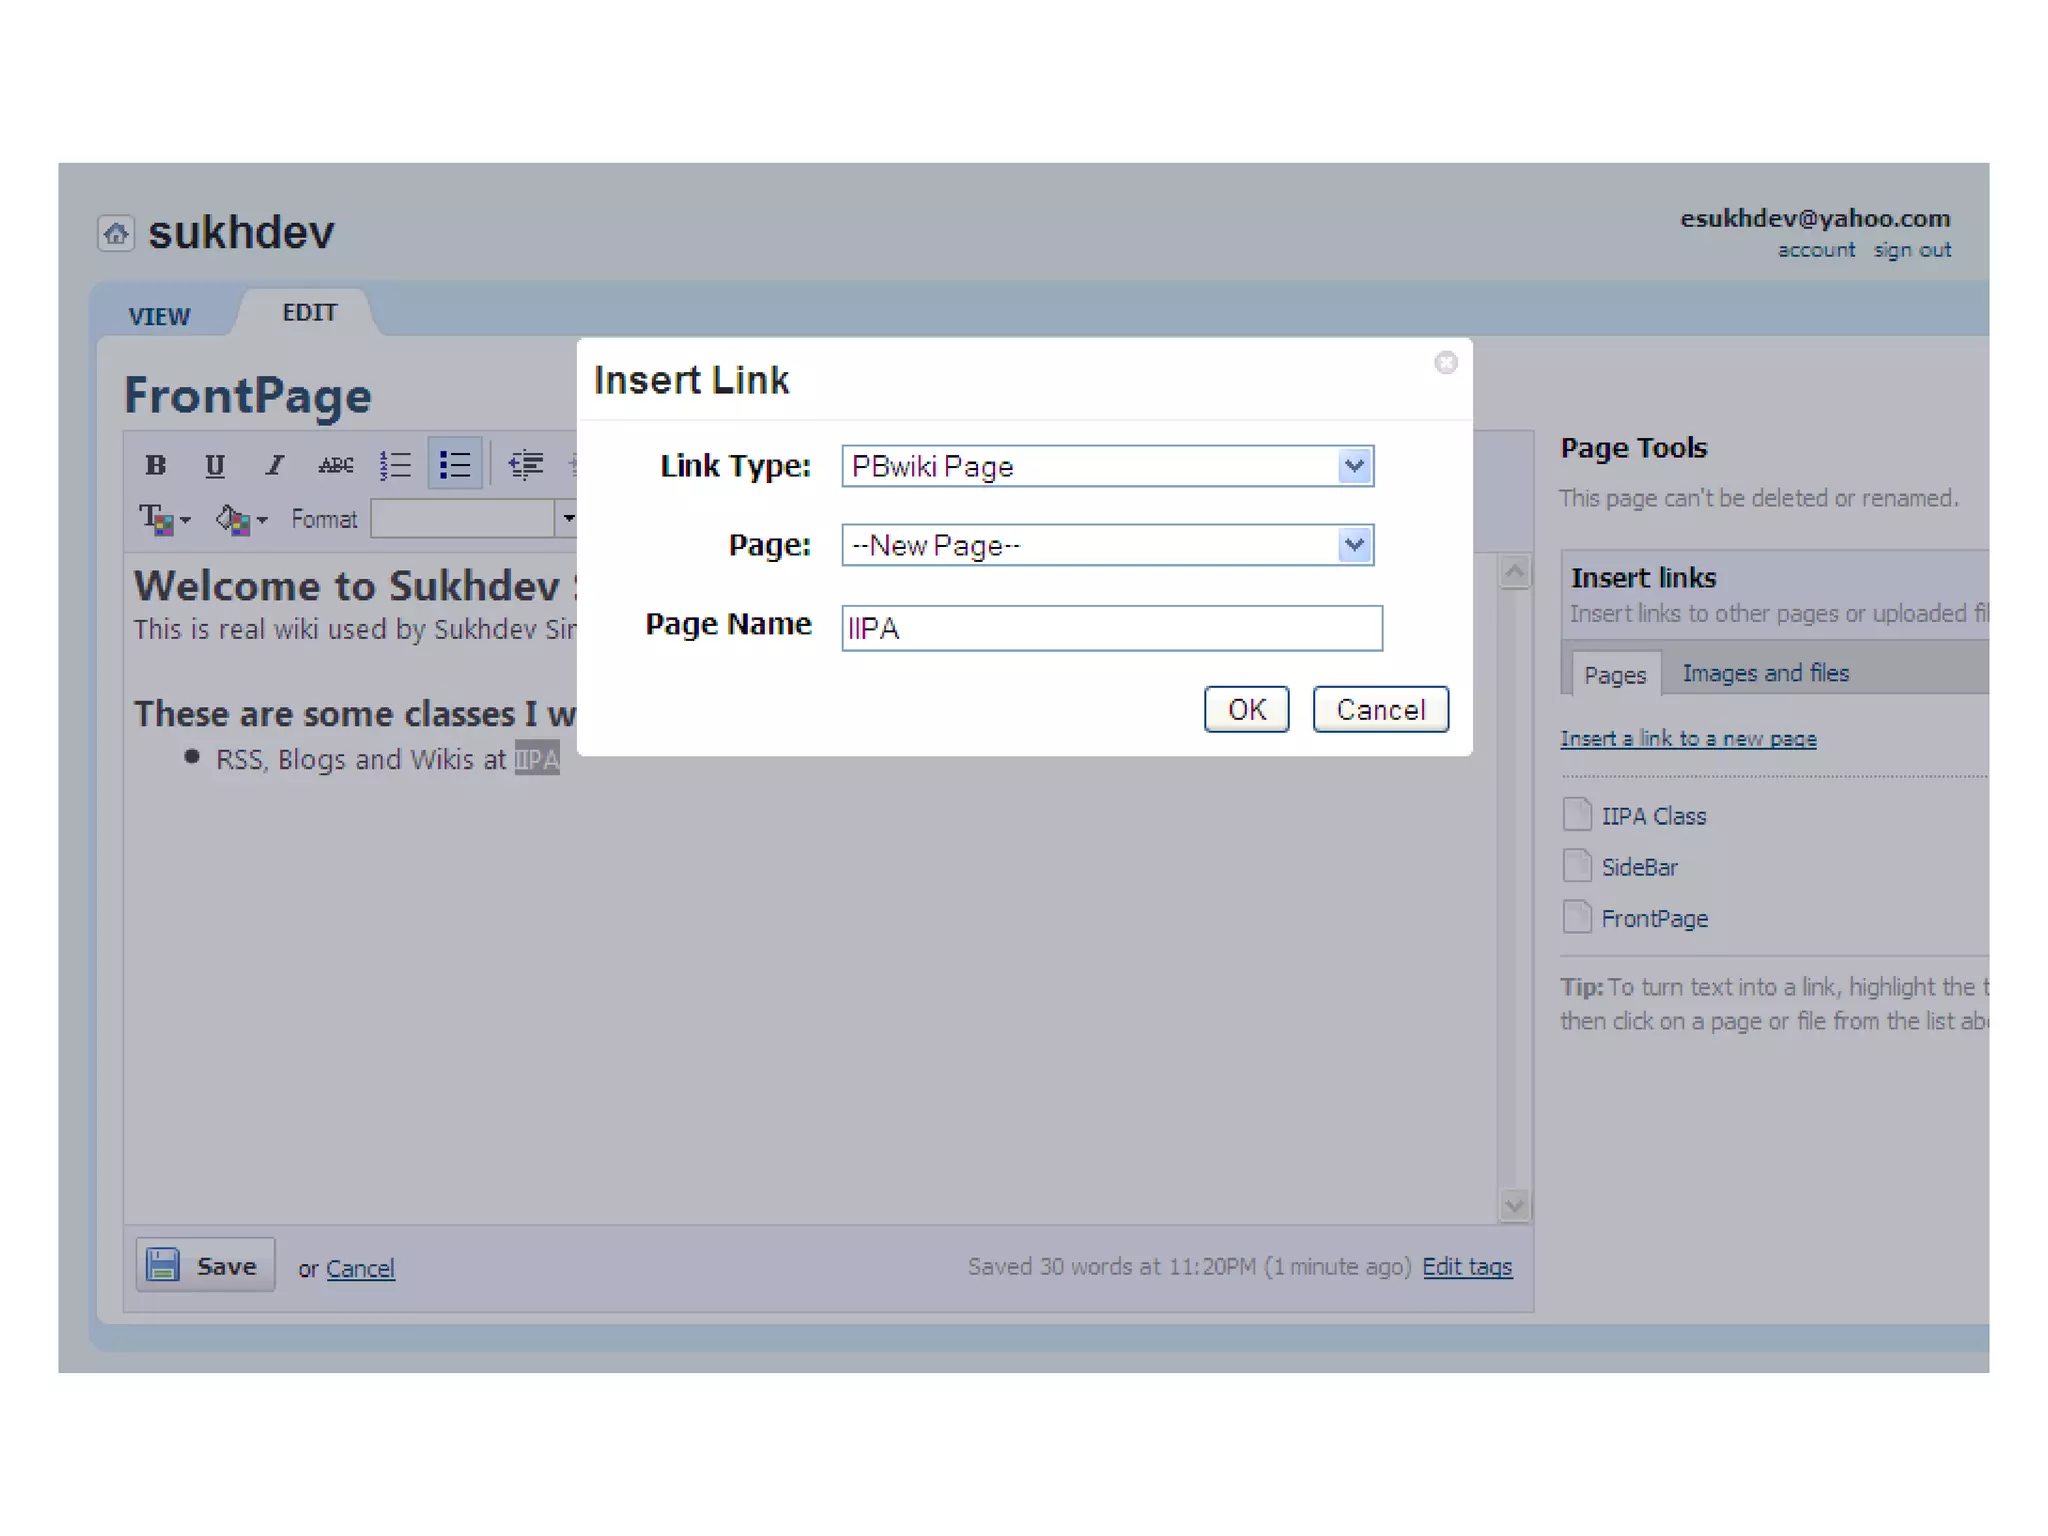Open the background color picker

241,520
